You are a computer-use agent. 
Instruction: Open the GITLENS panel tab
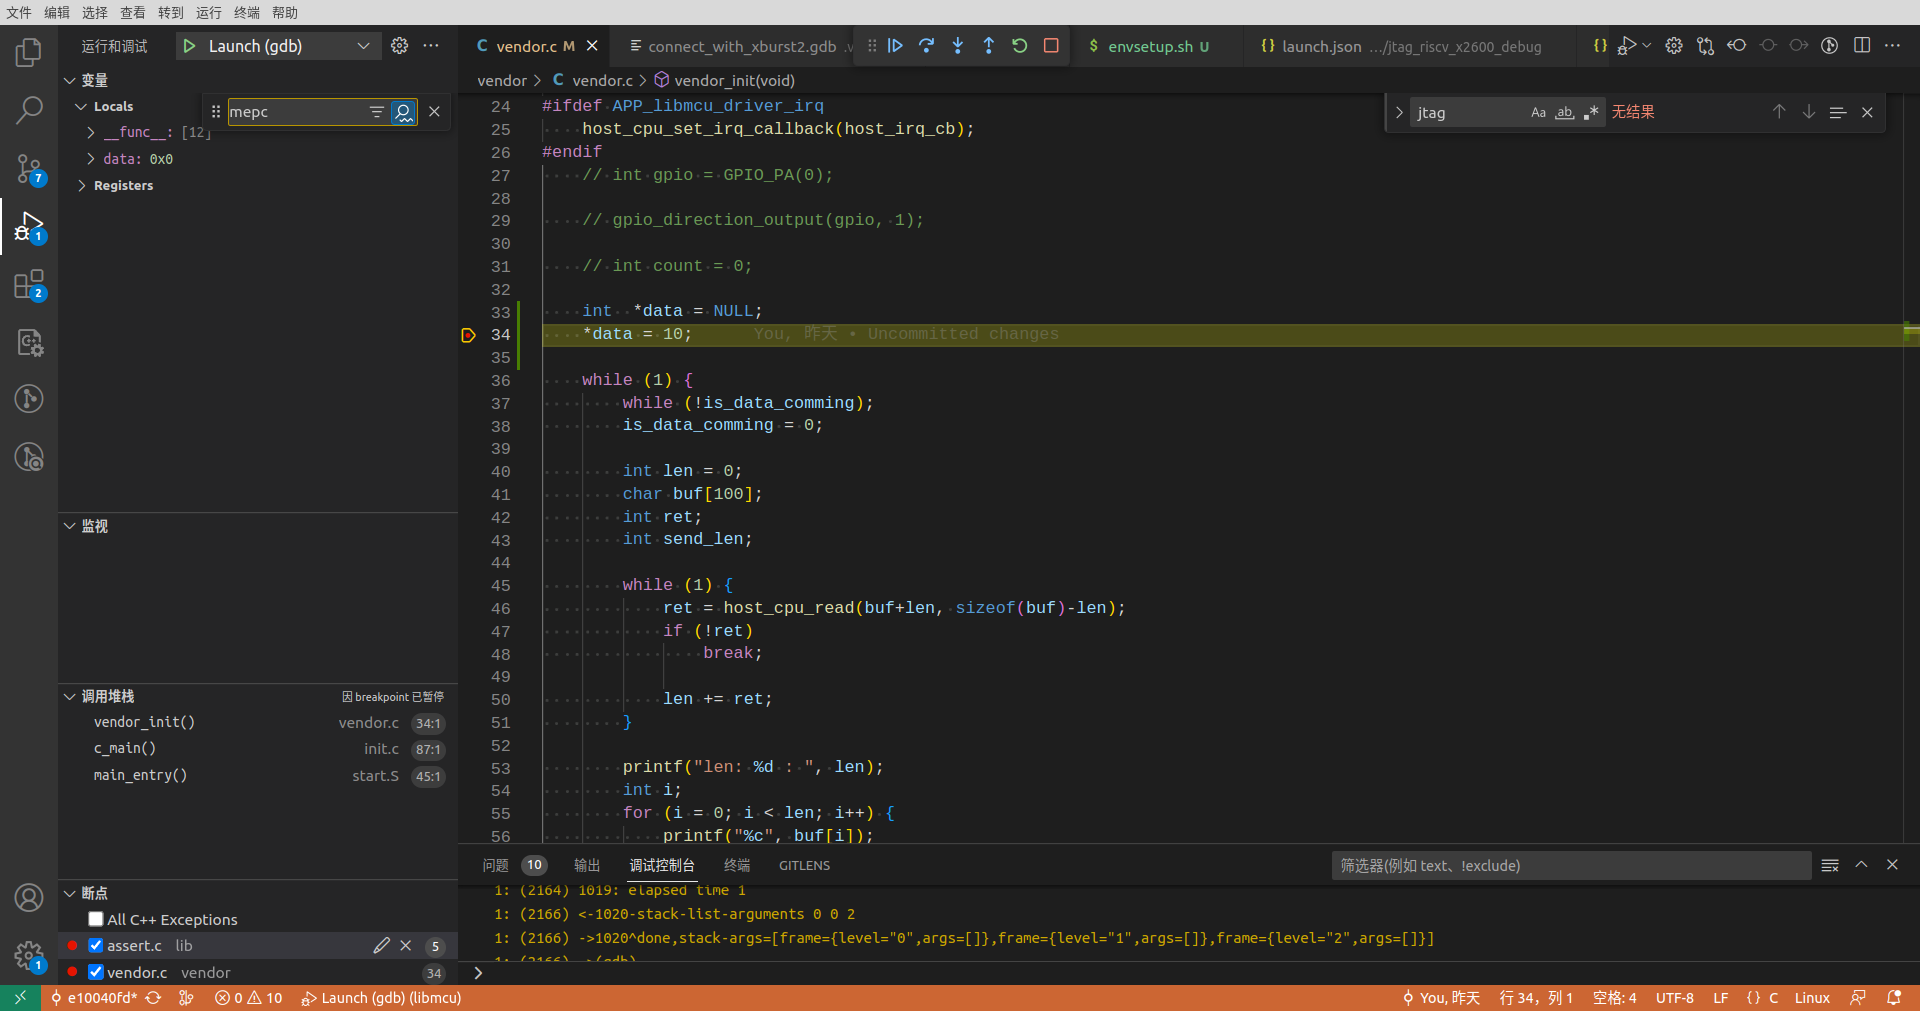805,866
